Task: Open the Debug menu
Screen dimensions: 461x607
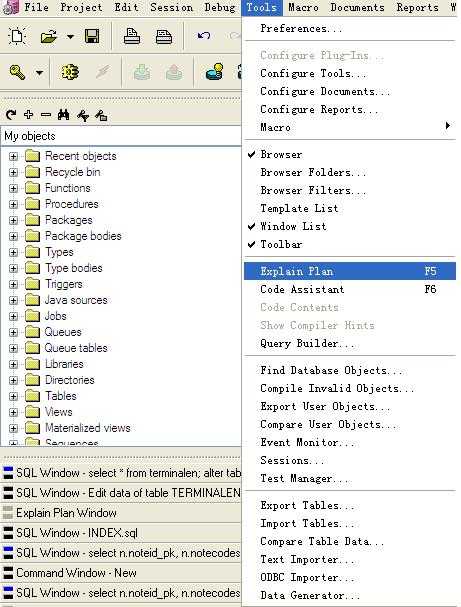Action: 219,7
